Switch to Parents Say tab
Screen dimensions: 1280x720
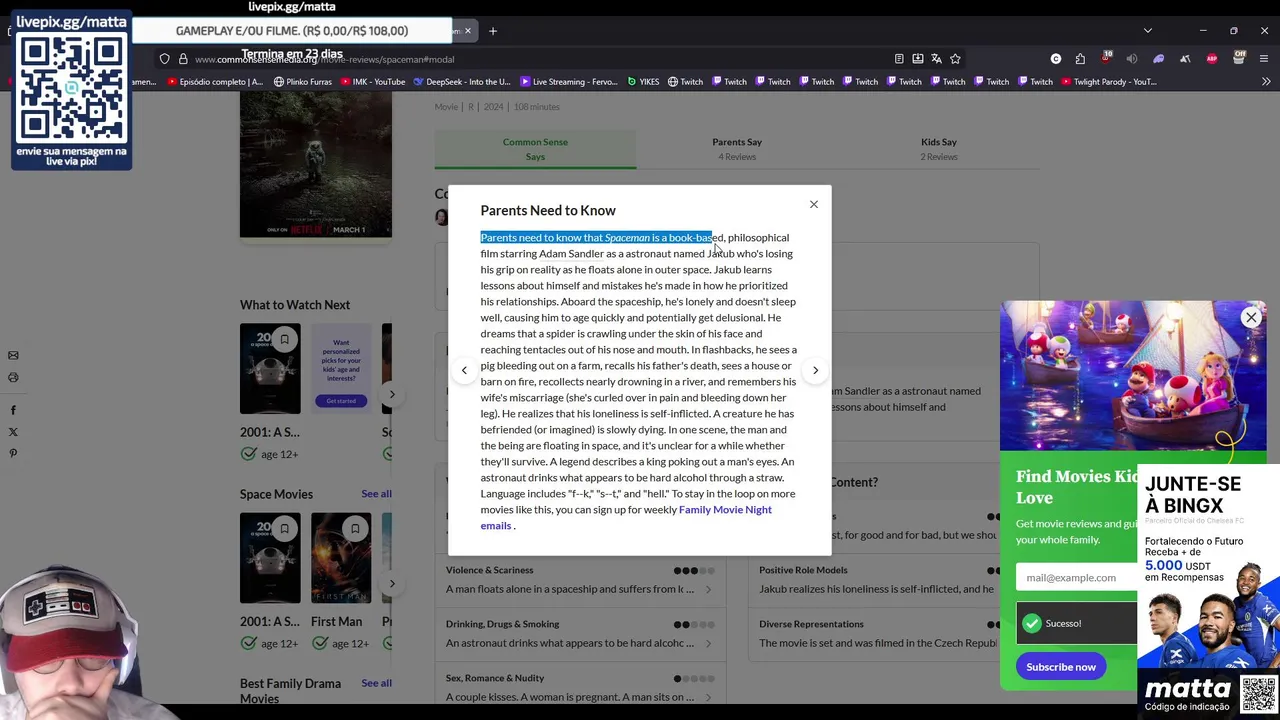point(737,149)
